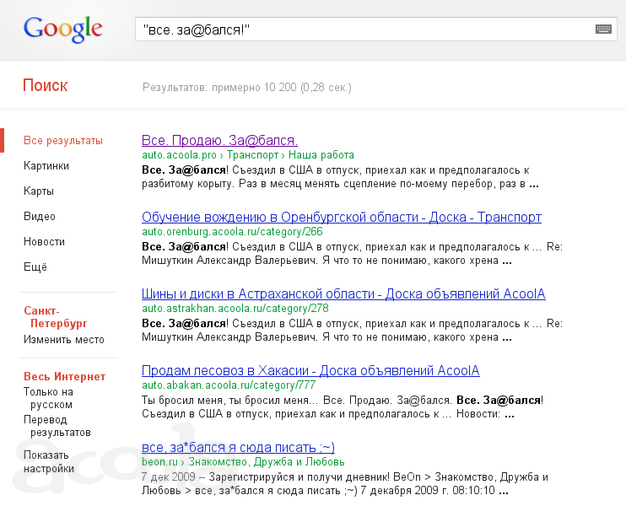Click the Google logo

pyautogui.click(x=63, y=29)
